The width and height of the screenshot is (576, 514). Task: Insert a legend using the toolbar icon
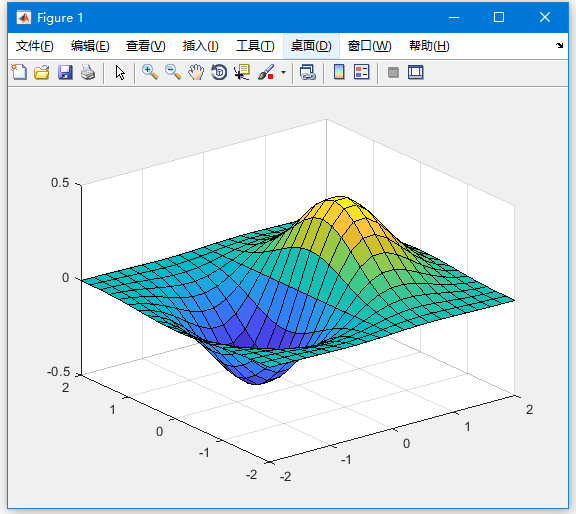(361, 72)
